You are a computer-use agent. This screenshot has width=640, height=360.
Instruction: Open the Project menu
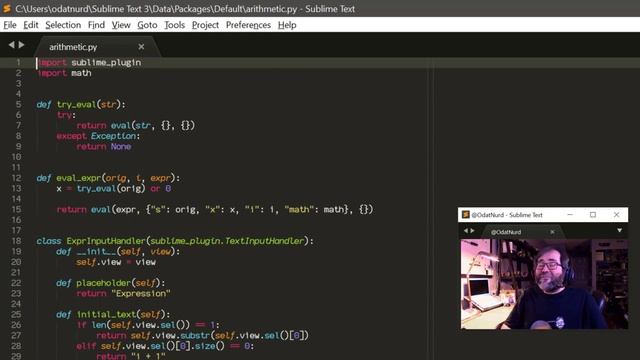[205, 25]
